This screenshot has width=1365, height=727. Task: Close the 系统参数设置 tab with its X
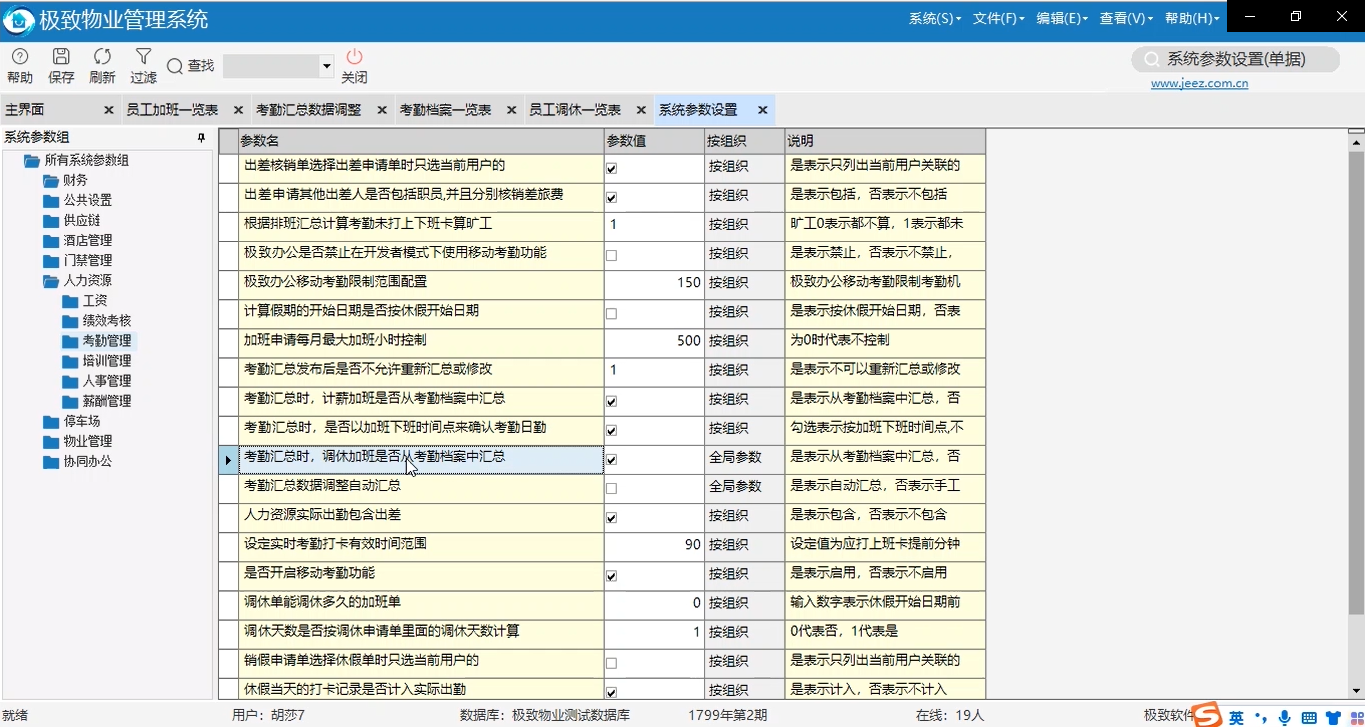pyautogui.click(x=762, y=110)
